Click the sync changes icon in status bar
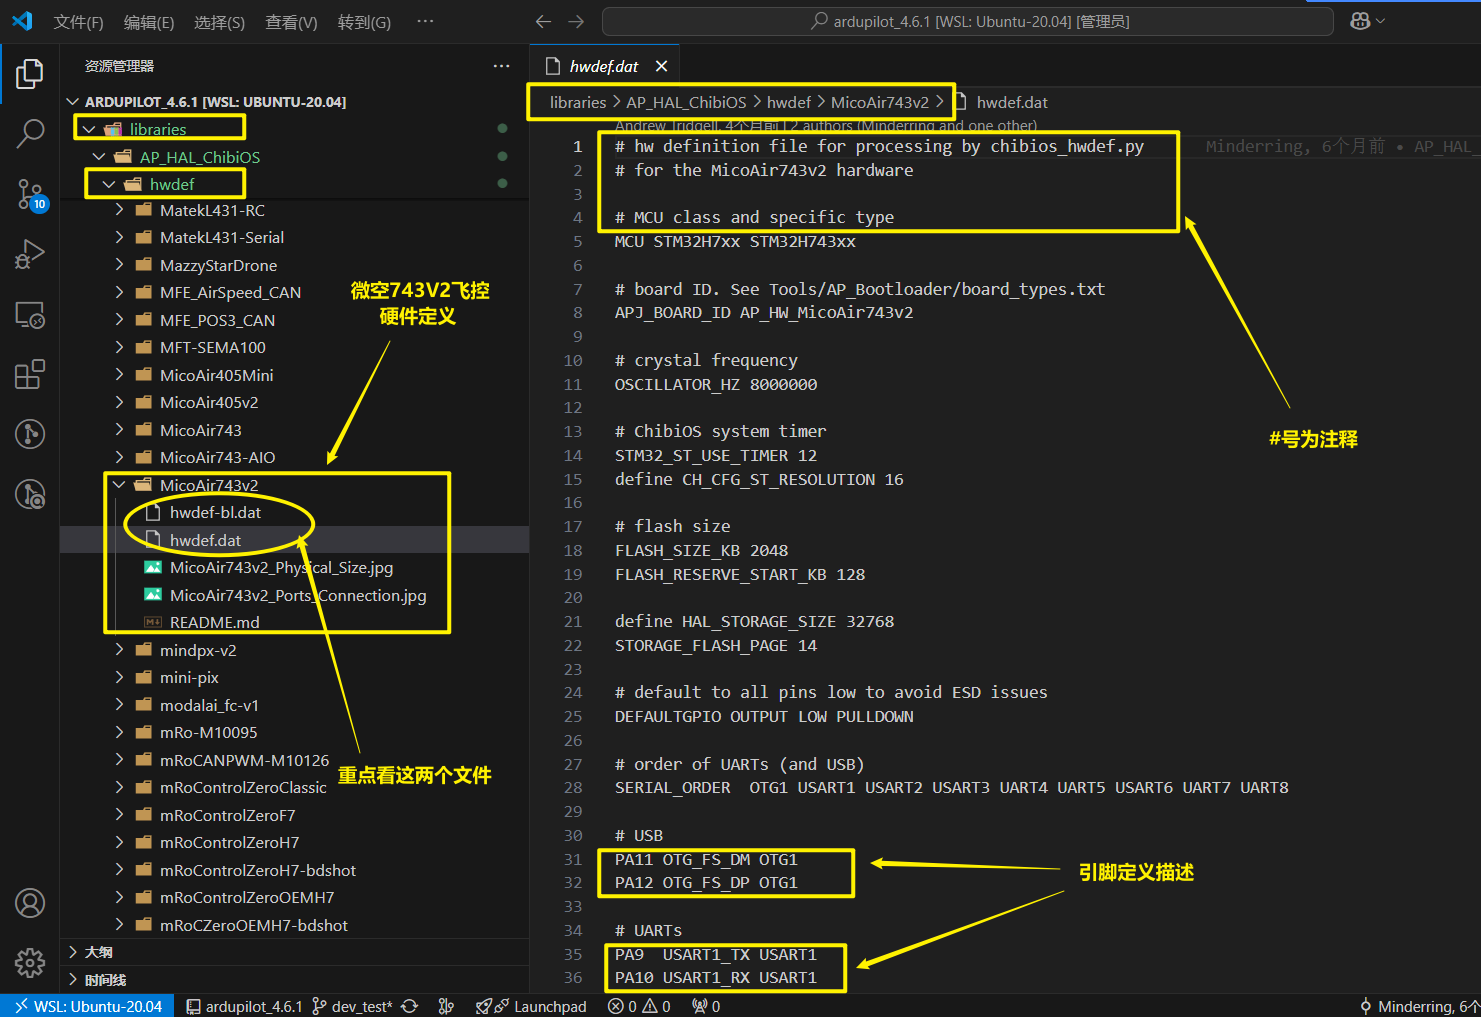 pos(409,1006)
